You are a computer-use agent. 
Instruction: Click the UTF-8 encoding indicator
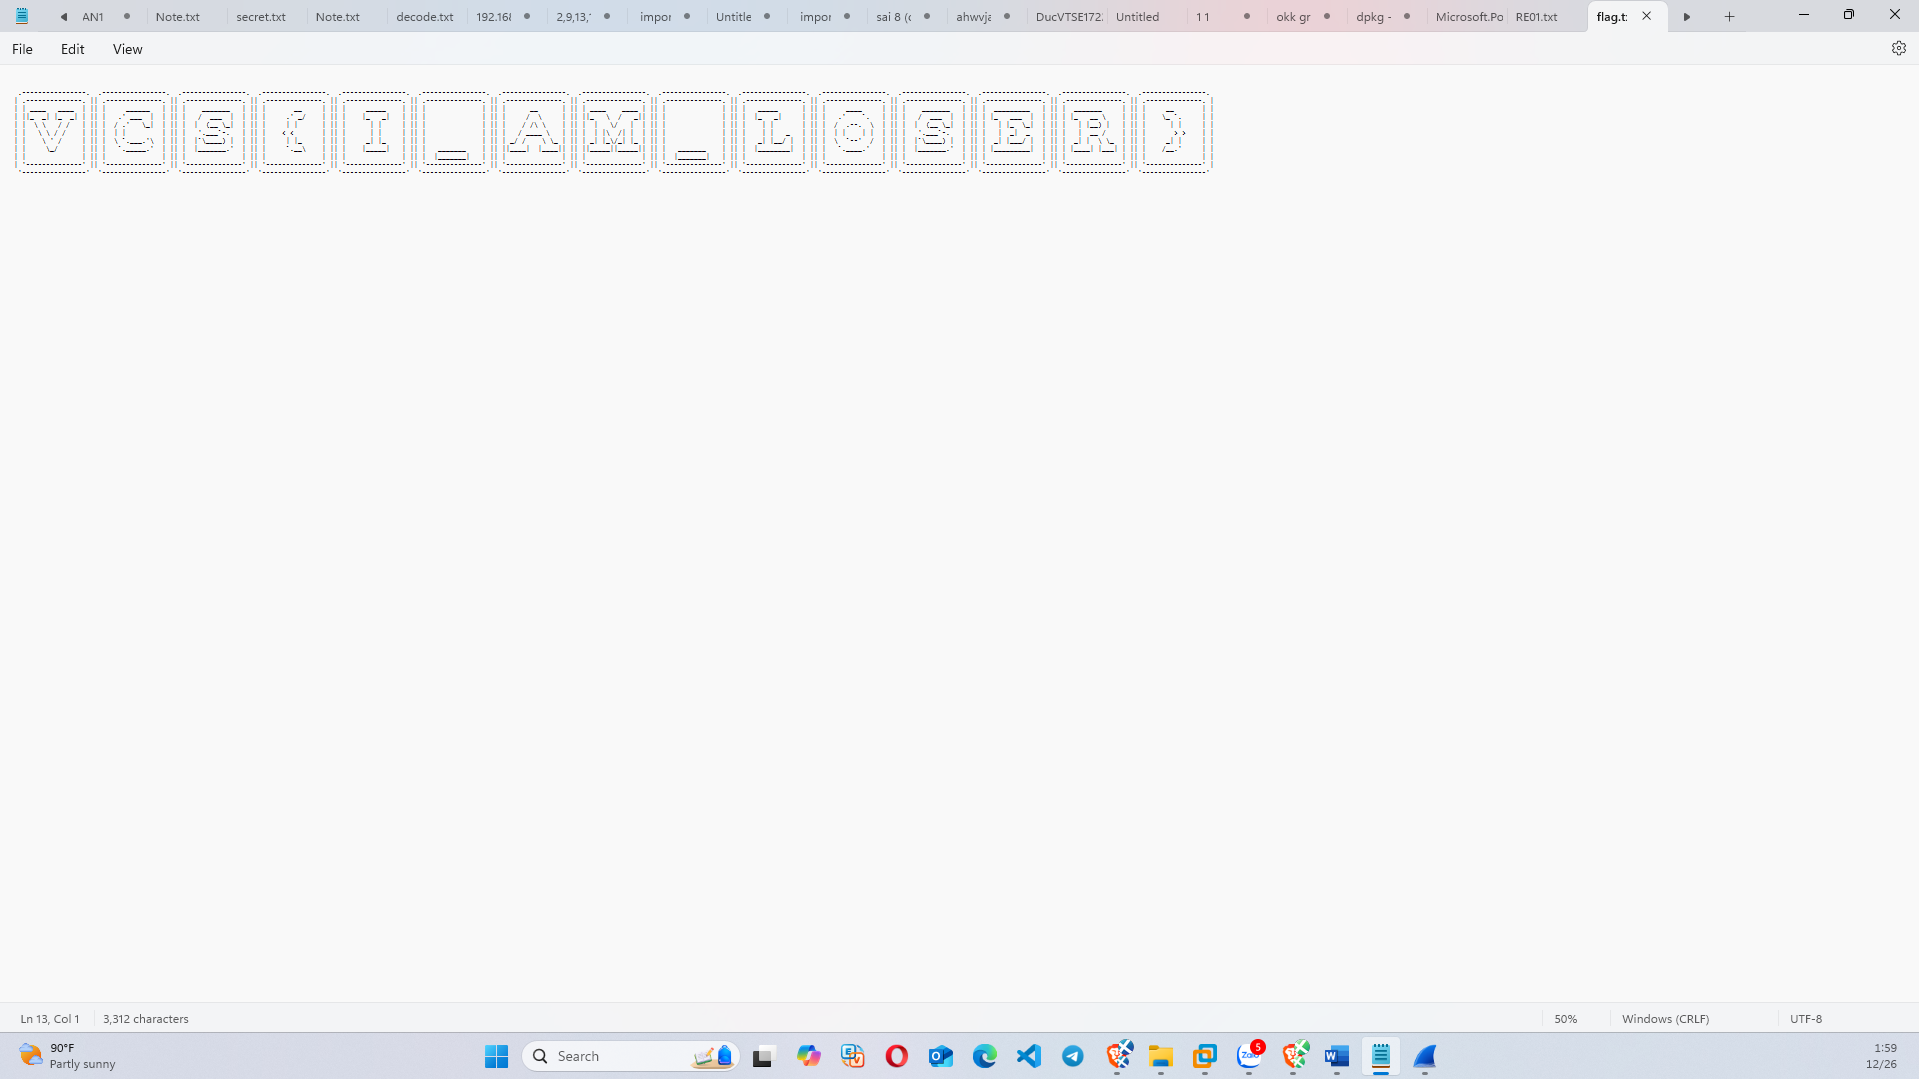[x=1806, y=1018]
